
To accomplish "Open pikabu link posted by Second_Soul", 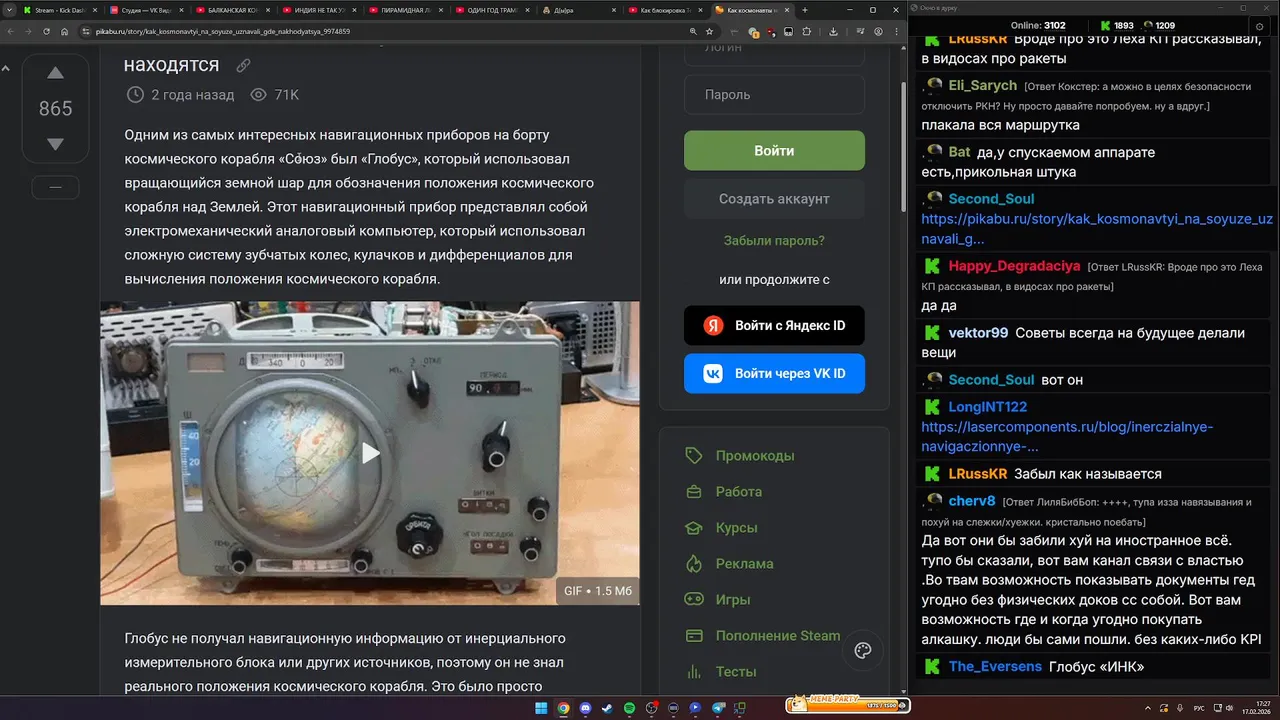I will [1096, 229].
